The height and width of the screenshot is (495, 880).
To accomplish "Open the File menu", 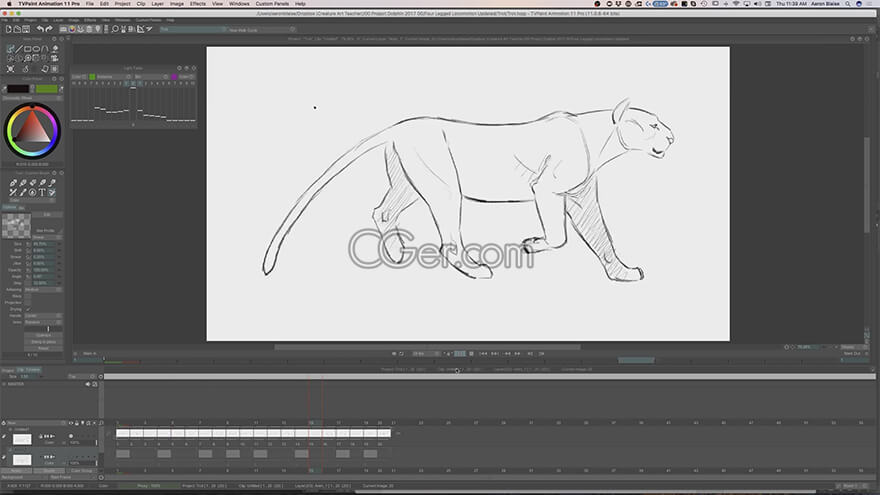I will [90, 4].
